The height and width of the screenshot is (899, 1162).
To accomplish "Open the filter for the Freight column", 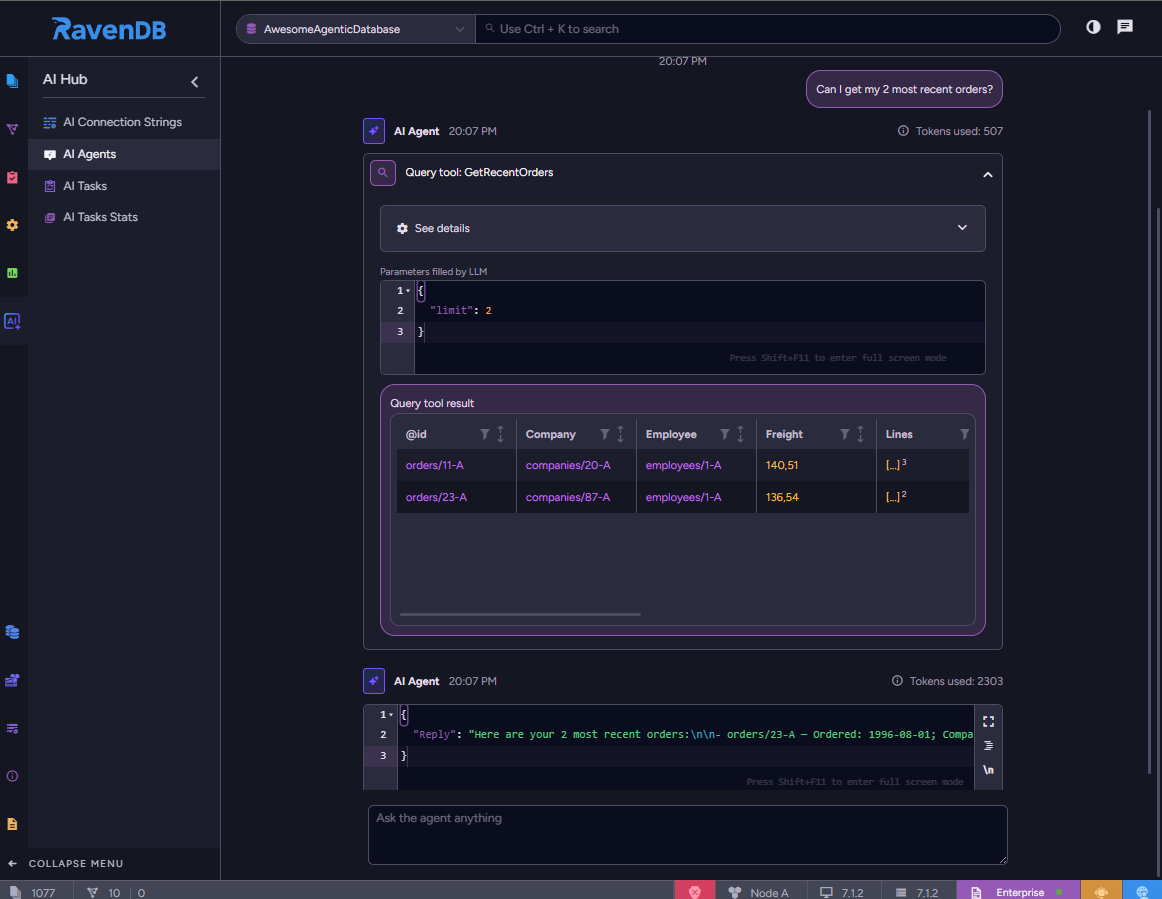I will 845,434.
